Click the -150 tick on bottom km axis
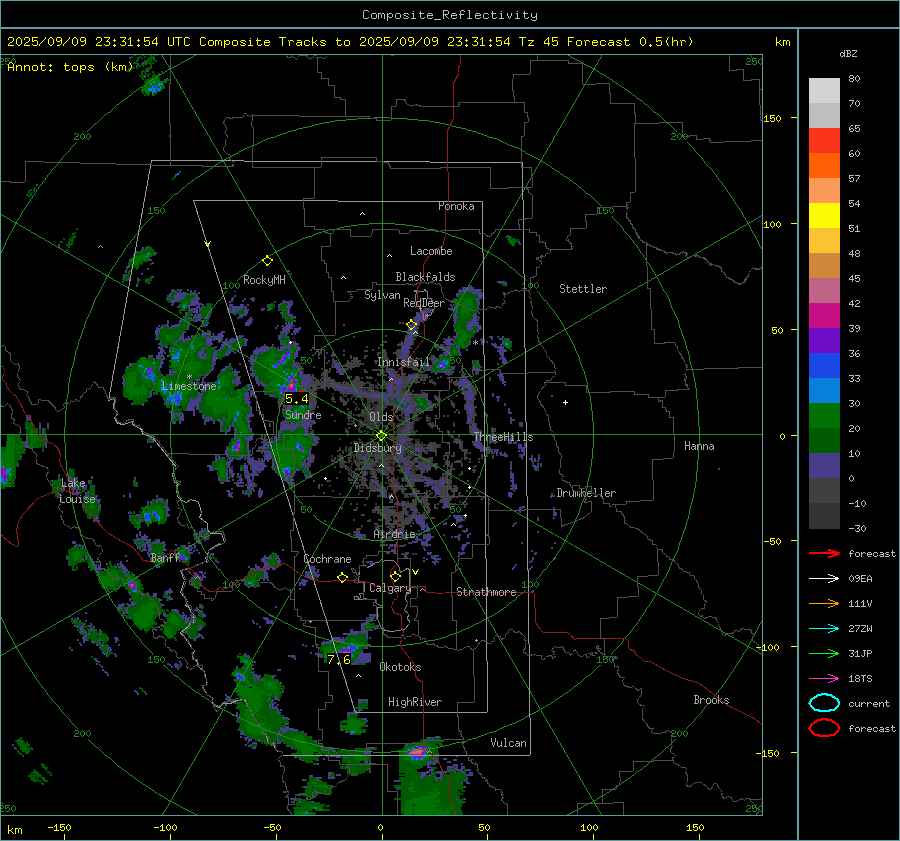The image size is (900, 841). 59,827
